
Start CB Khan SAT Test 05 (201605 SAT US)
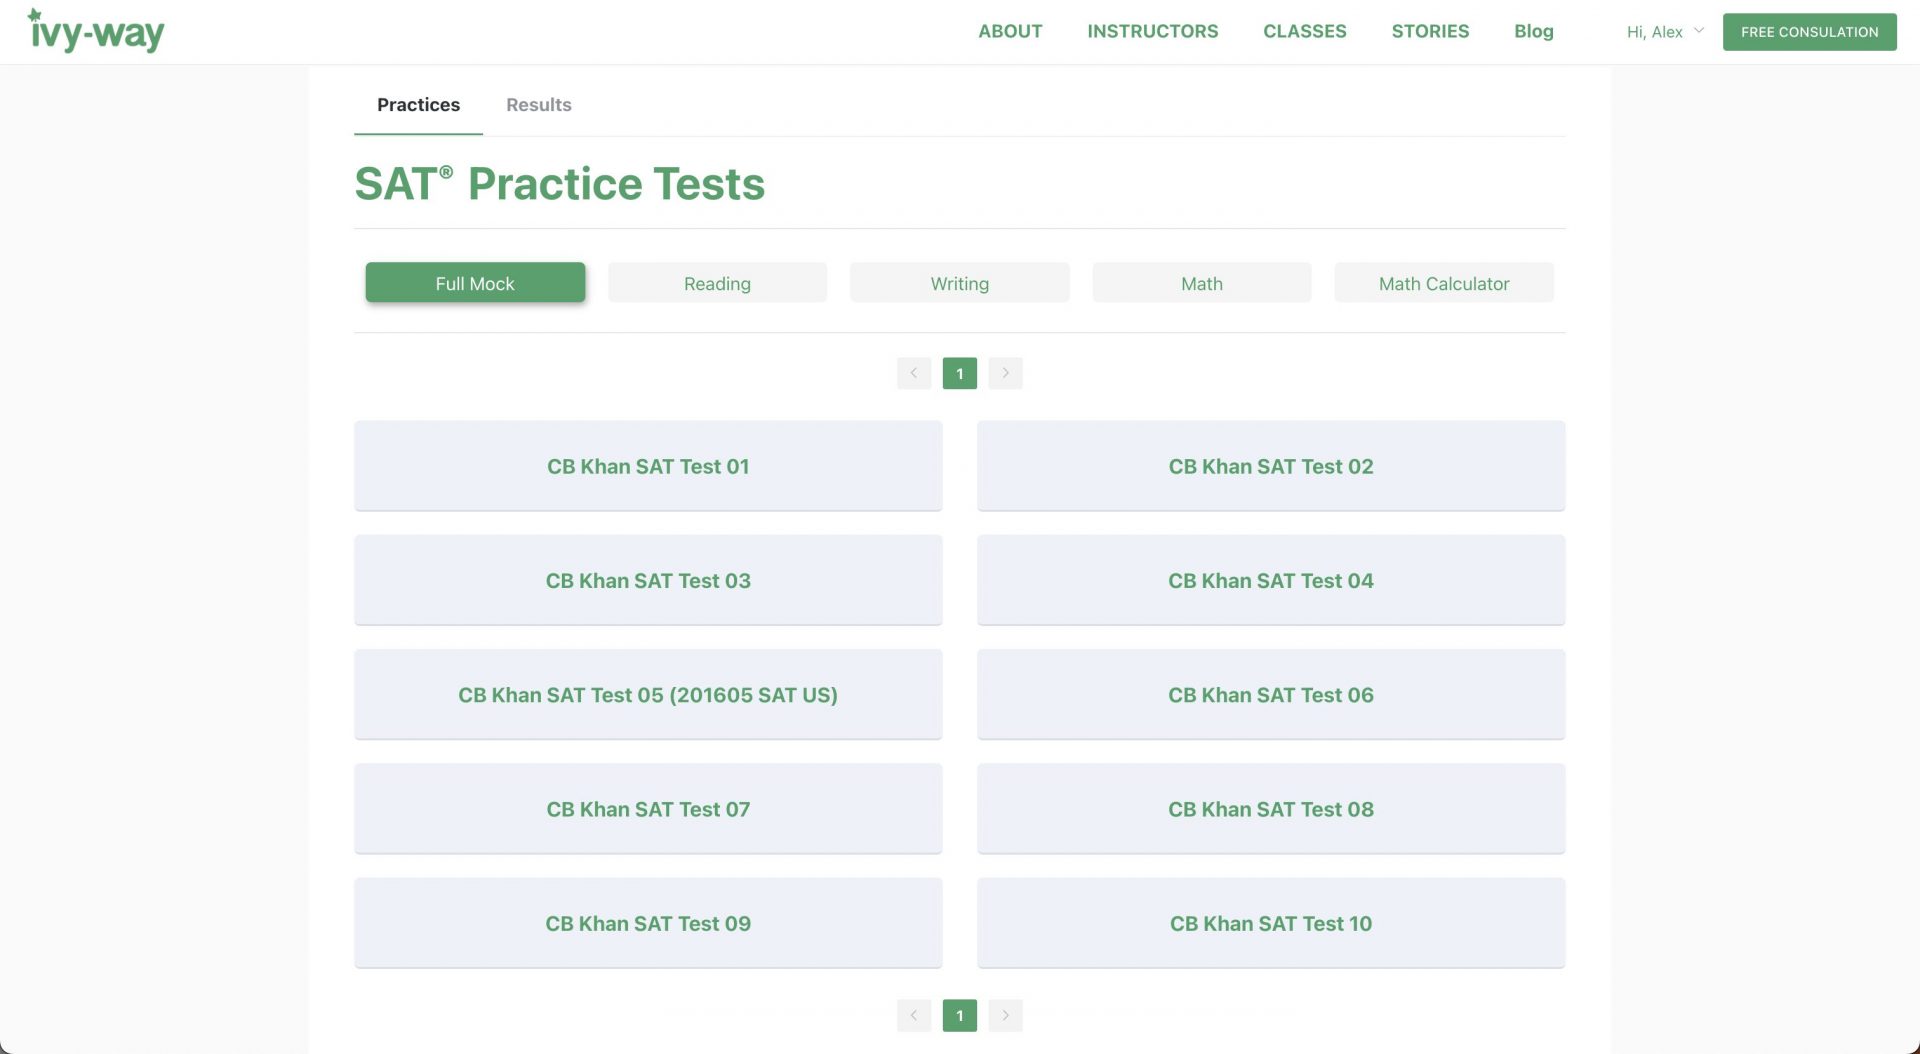pos(648,695)
